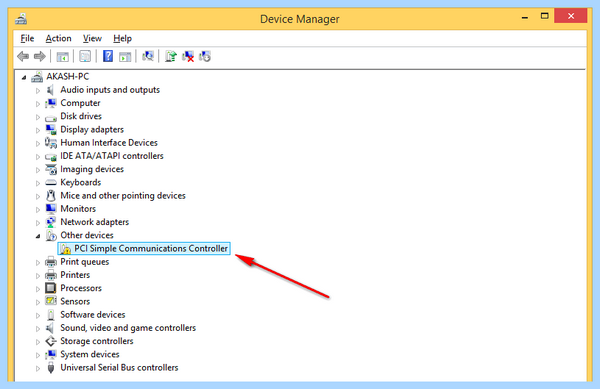Click the Uninstall device red X icon
Screen dimensions: 600x389
tap(188, 57)
